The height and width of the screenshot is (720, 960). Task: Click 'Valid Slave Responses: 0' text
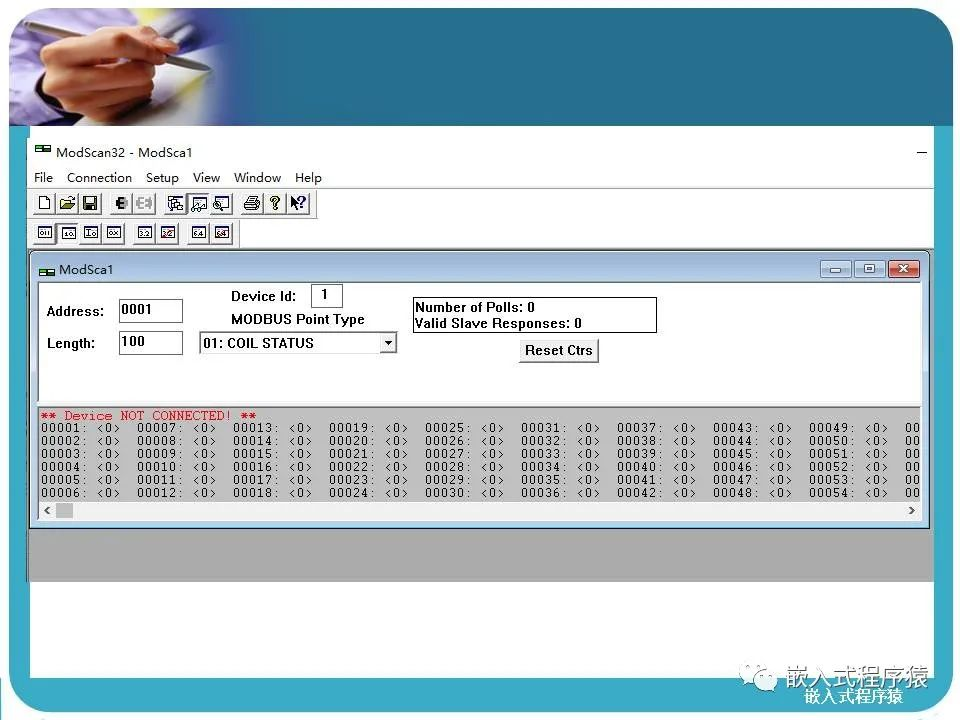[x=498, y=323]
